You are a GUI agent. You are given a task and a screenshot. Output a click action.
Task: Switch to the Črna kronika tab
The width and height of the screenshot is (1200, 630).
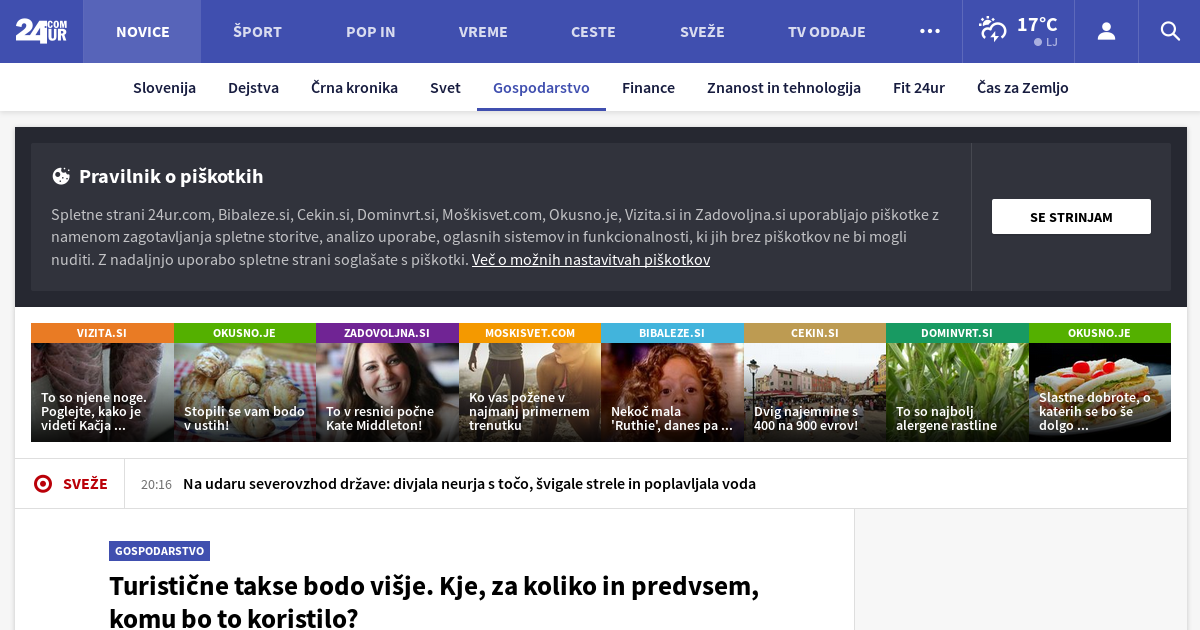tap(354, 87)
